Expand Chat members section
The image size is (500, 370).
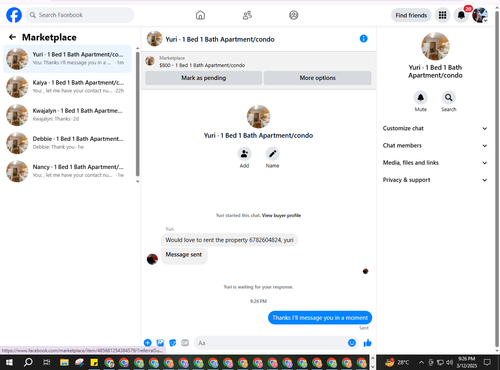435,146
